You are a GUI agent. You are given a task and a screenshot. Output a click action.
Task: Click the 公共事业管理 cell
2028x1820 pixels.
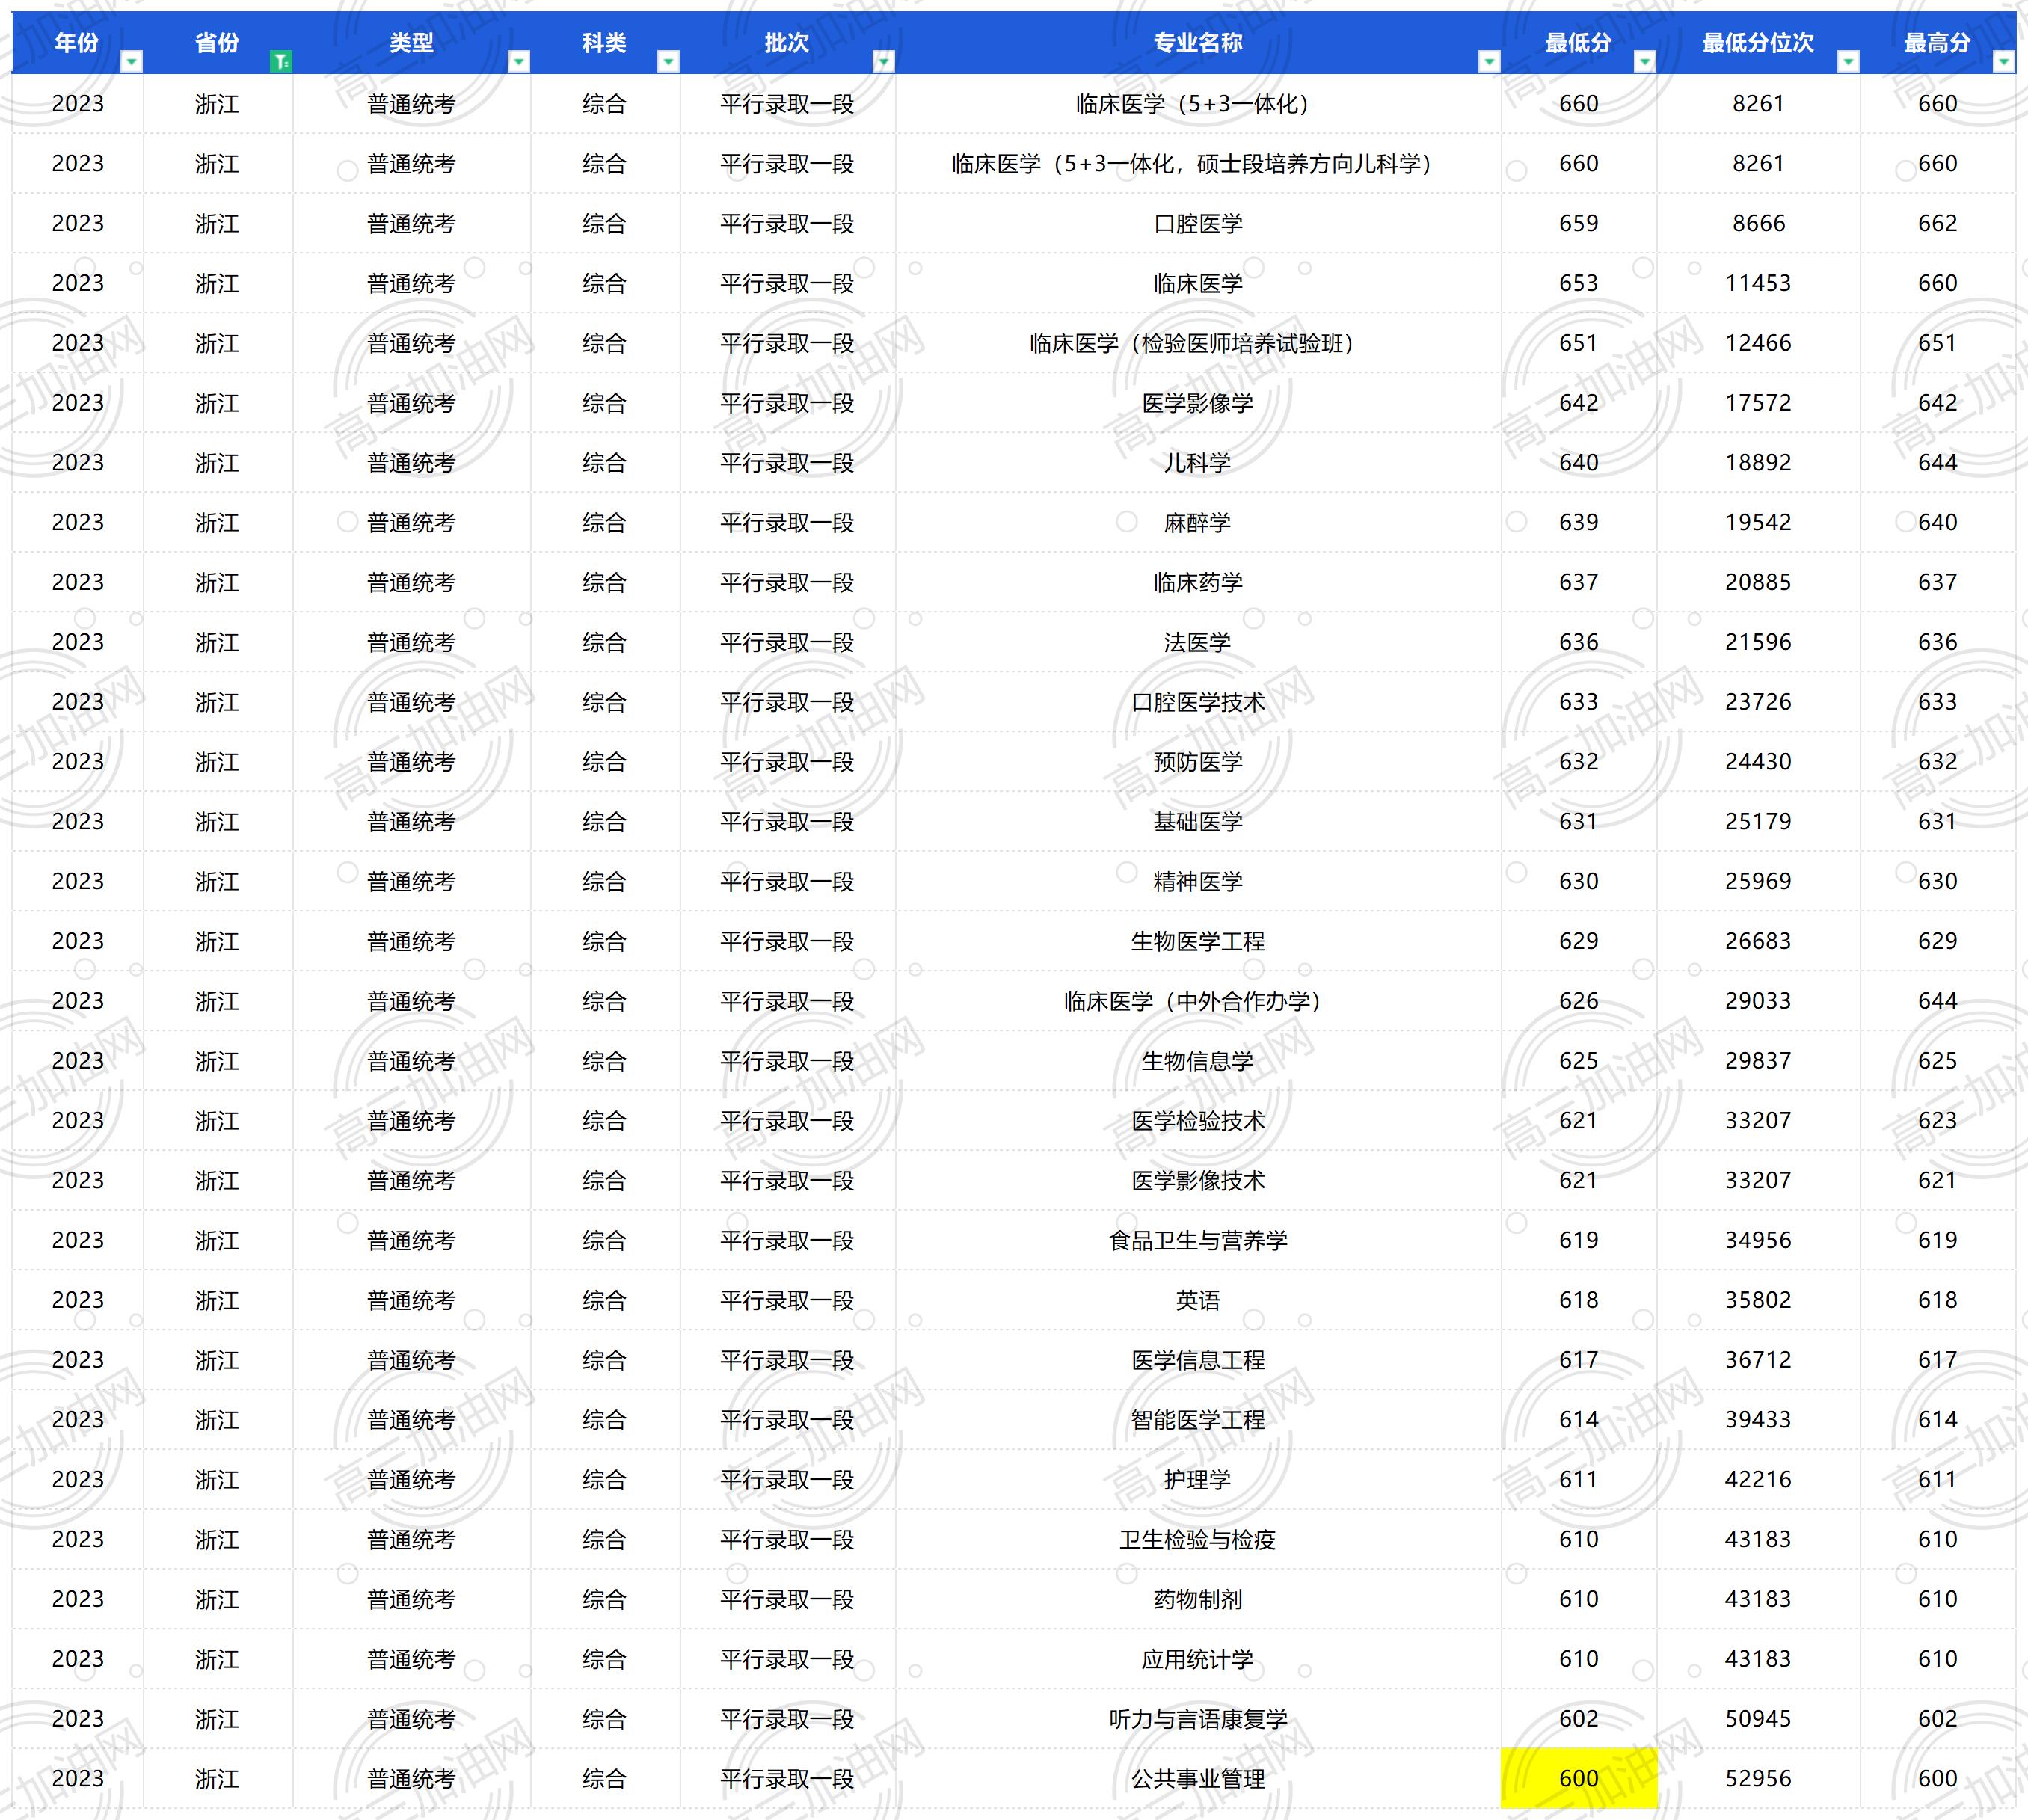tap(1198, 1779)
